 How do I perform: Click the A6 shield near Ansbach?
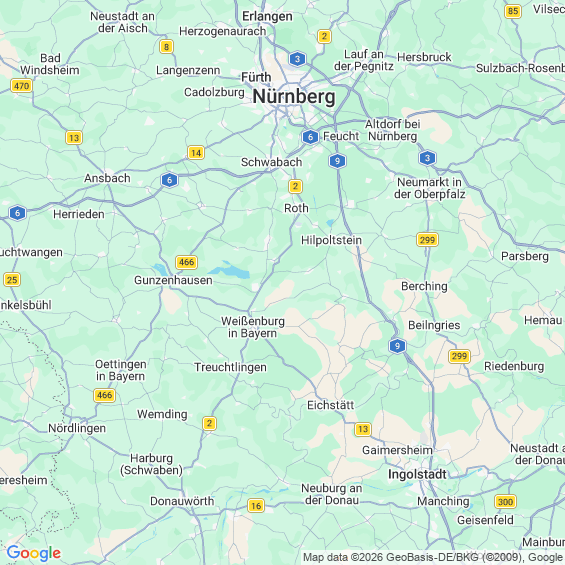[169, 180]
